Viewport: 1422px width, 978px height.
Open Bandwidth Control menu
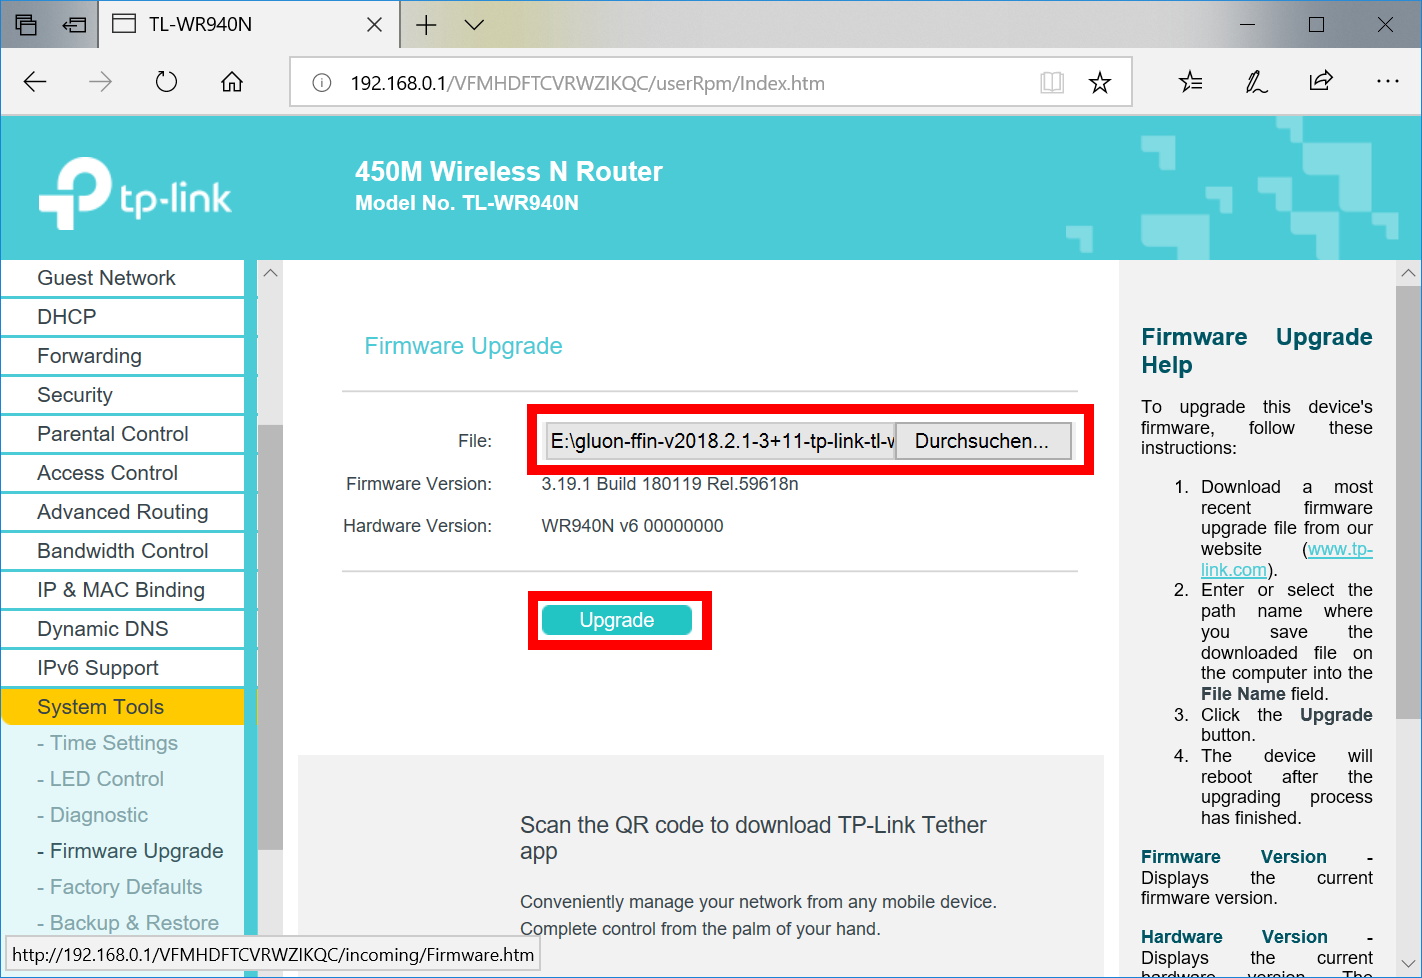pos(123,551)
